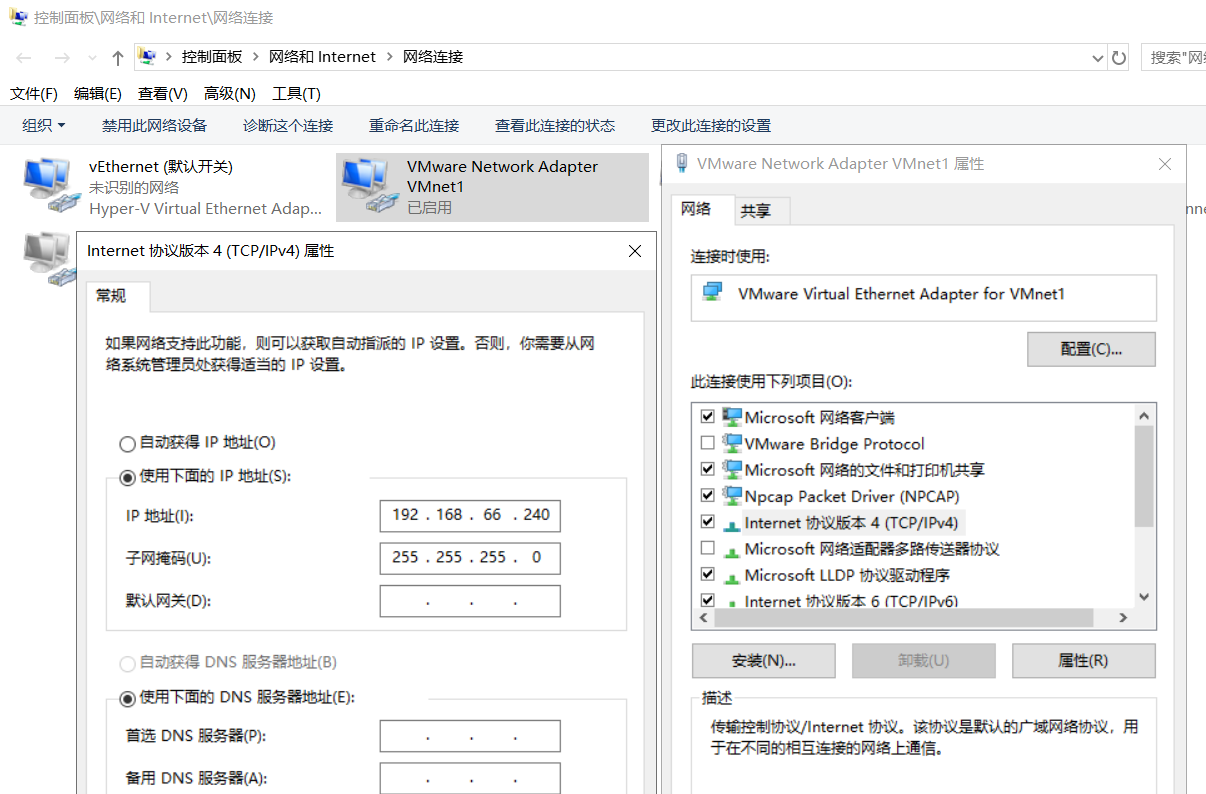Open the 编辑(E) menu
Screen dimensions: 1206x794
[x=98, y=94]
